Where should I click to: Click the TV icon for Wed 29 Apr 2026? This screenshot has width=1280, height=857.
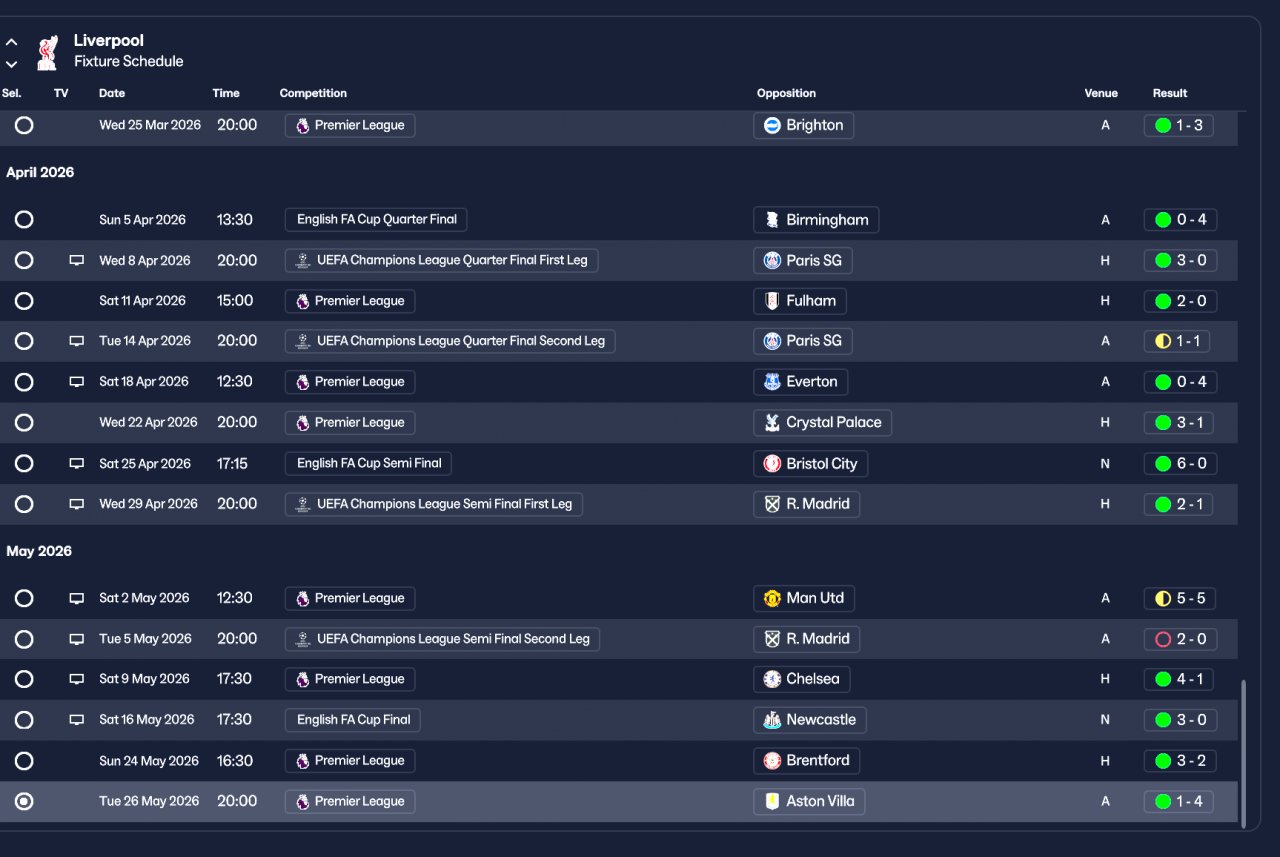coord(76,504)
